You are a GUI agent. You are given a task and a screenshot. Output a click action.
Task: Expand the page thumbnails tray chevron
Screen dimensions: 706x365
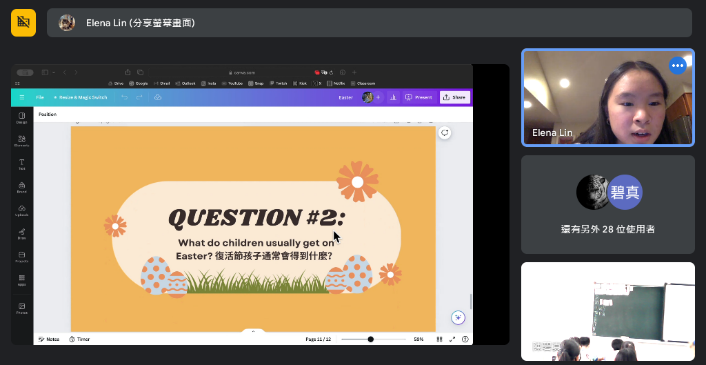pos(253,331)
